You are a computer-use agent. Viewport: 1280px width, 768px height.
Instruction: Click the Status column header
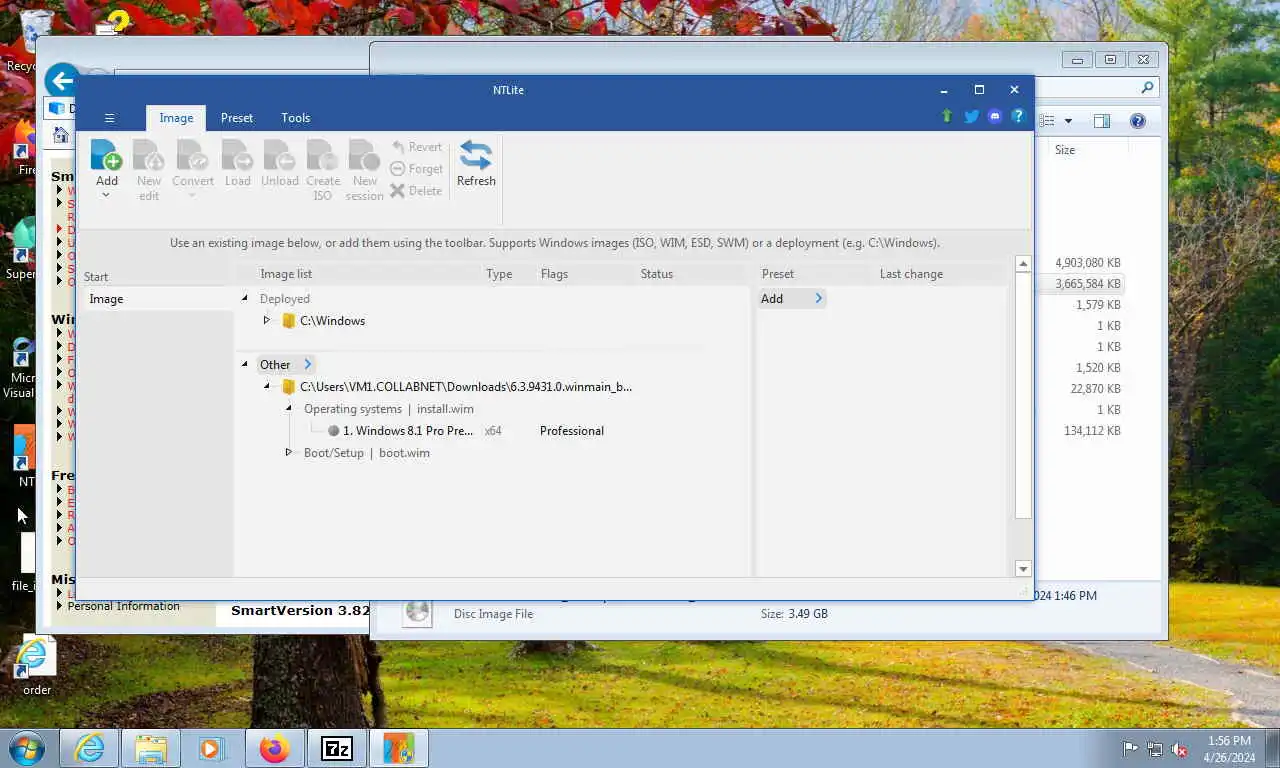click(657, 274)
